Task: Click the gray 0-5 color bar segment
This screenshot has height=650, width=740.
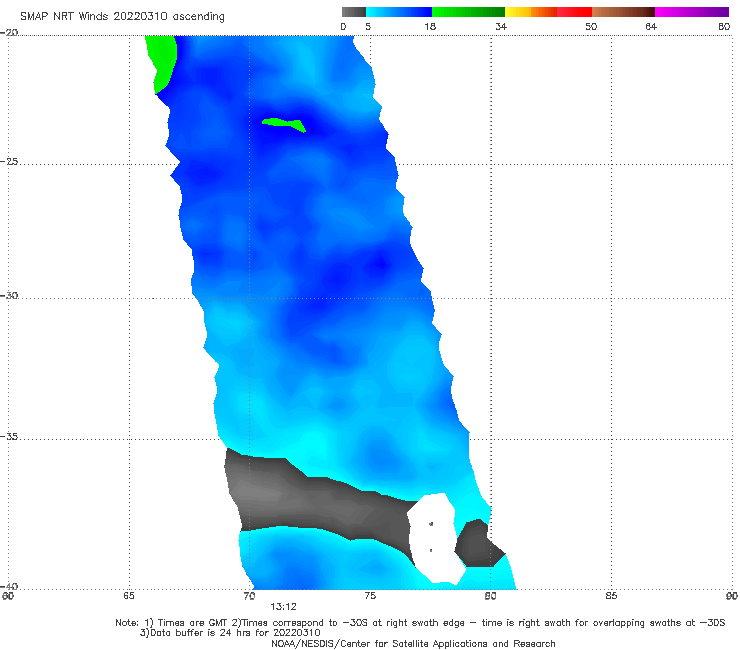Action: point(354,12)
